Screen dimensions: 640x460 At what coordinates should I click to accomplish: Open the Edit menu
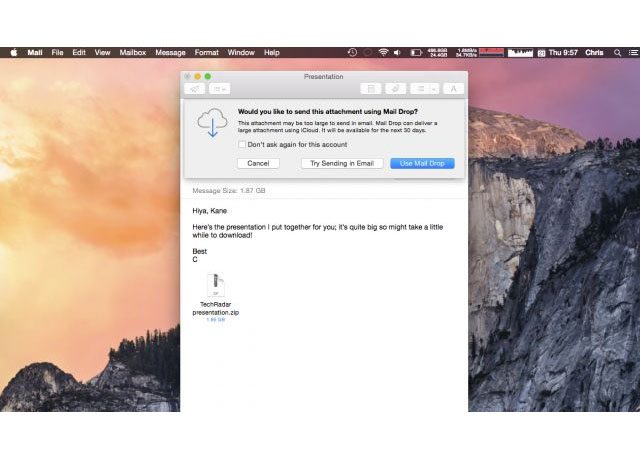tap(79, 53)
